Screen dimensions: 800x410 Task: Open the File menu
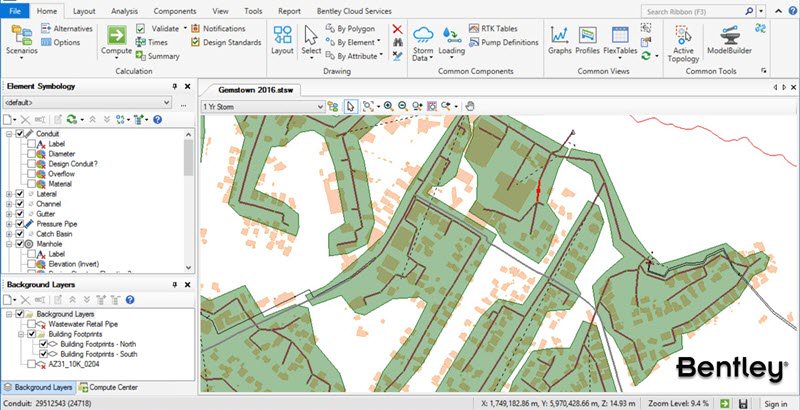pos(15,11)
